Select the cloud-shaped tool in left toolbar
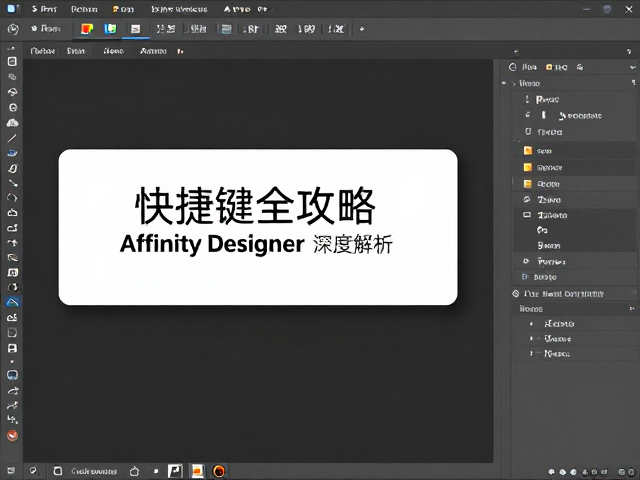The height and width of the screenshot is (480, 640). click(x=13, y=123)
